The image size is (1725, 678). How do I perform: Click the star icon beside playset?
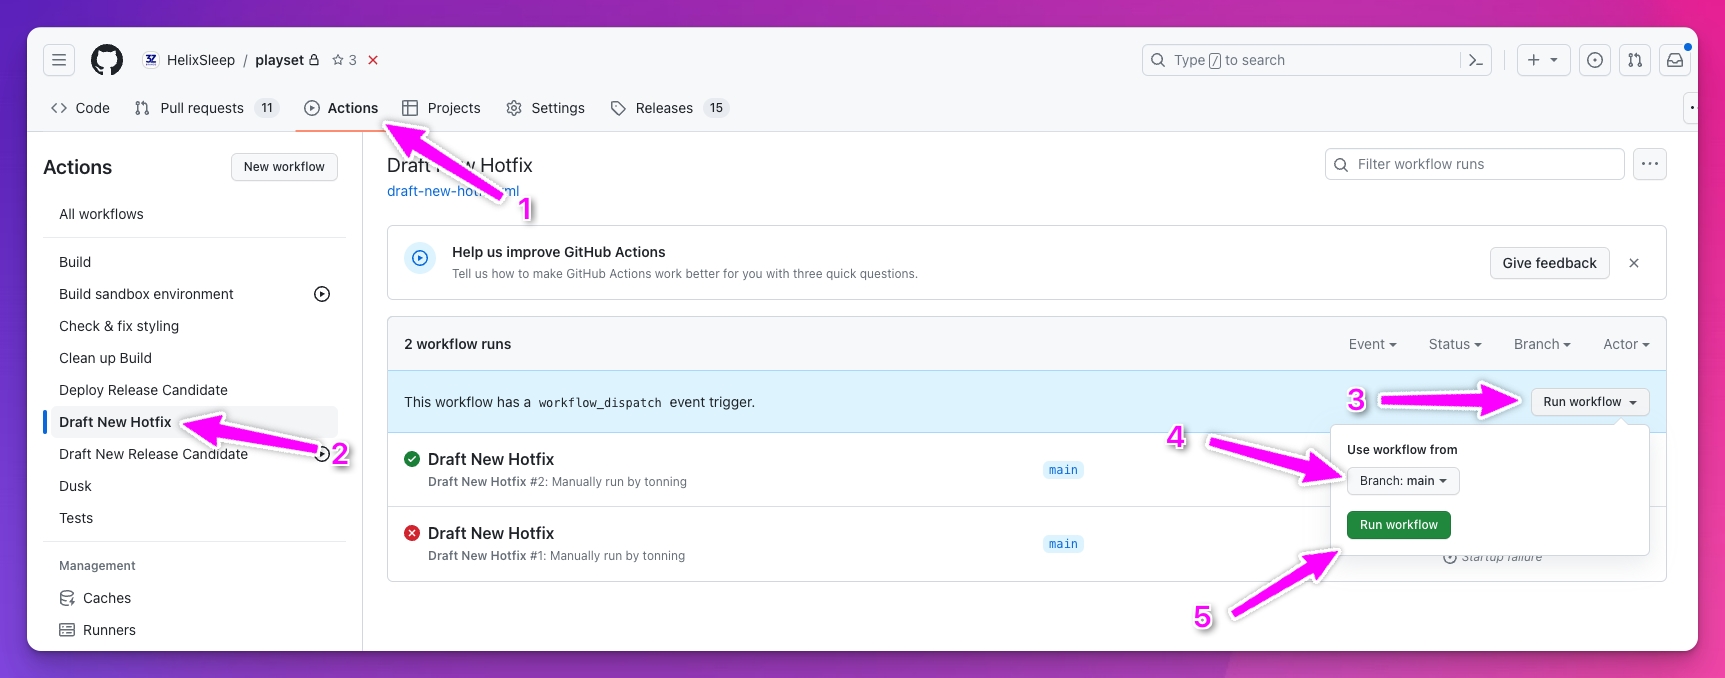(338, 60)
